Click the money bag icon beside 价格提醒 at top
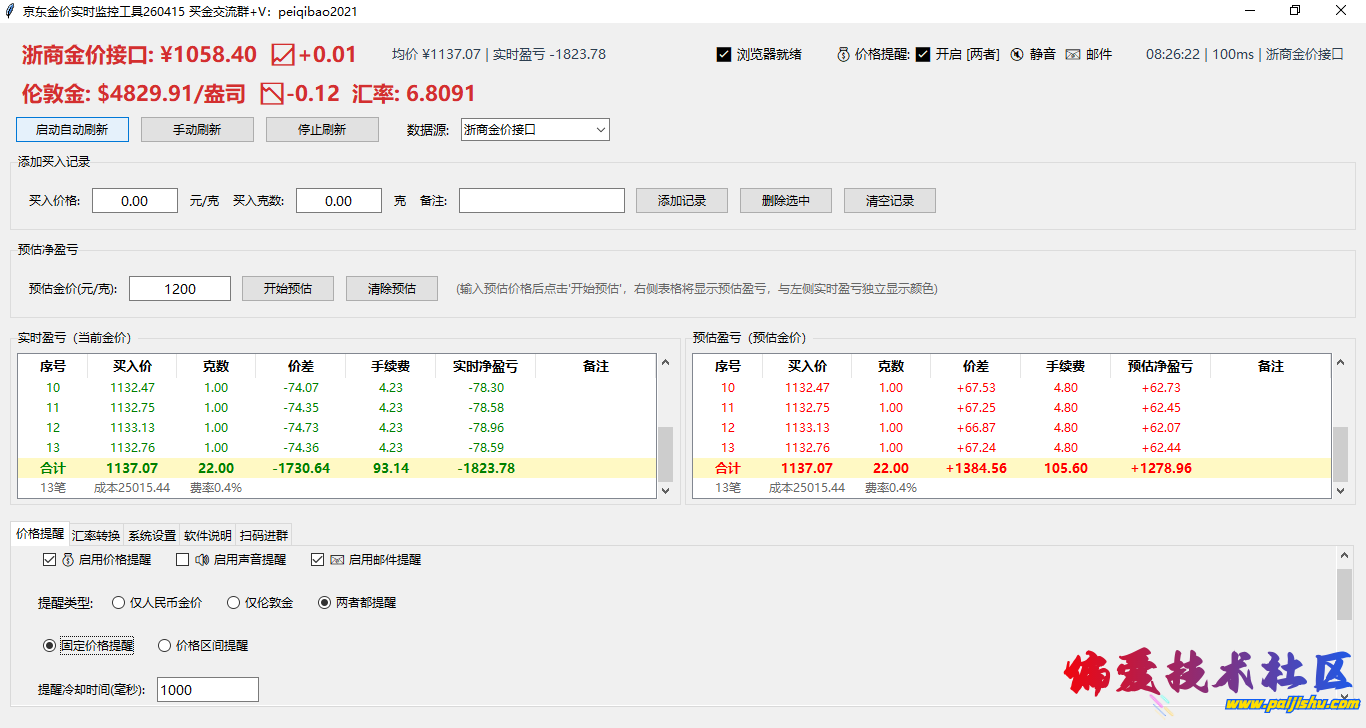The image size is (1366, 728). (x=843, y=55)
